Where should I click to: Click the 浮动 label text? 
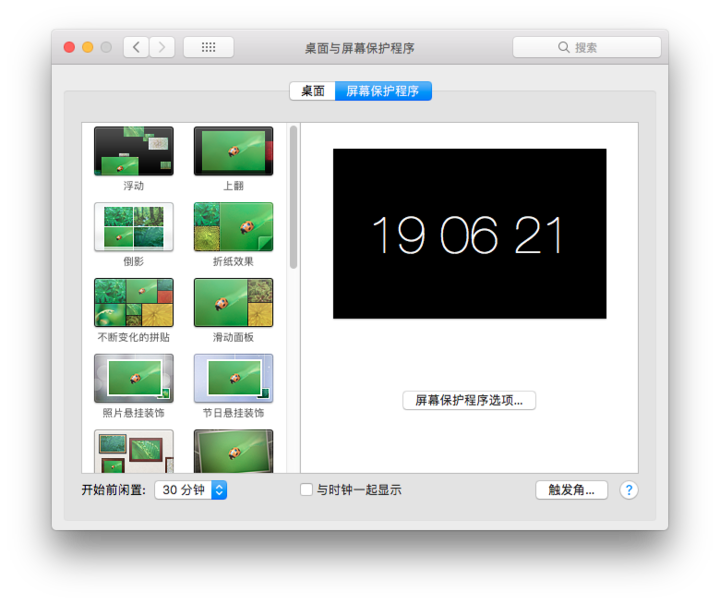134,186
